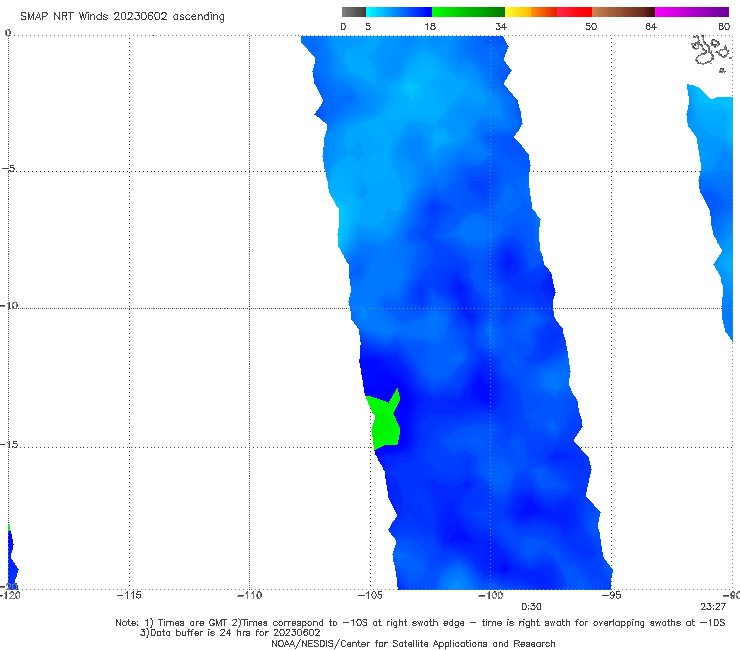The width and height of the screenshot is (740, 650).
Task: Click color bar label '80'
Action: coord(724,26)
